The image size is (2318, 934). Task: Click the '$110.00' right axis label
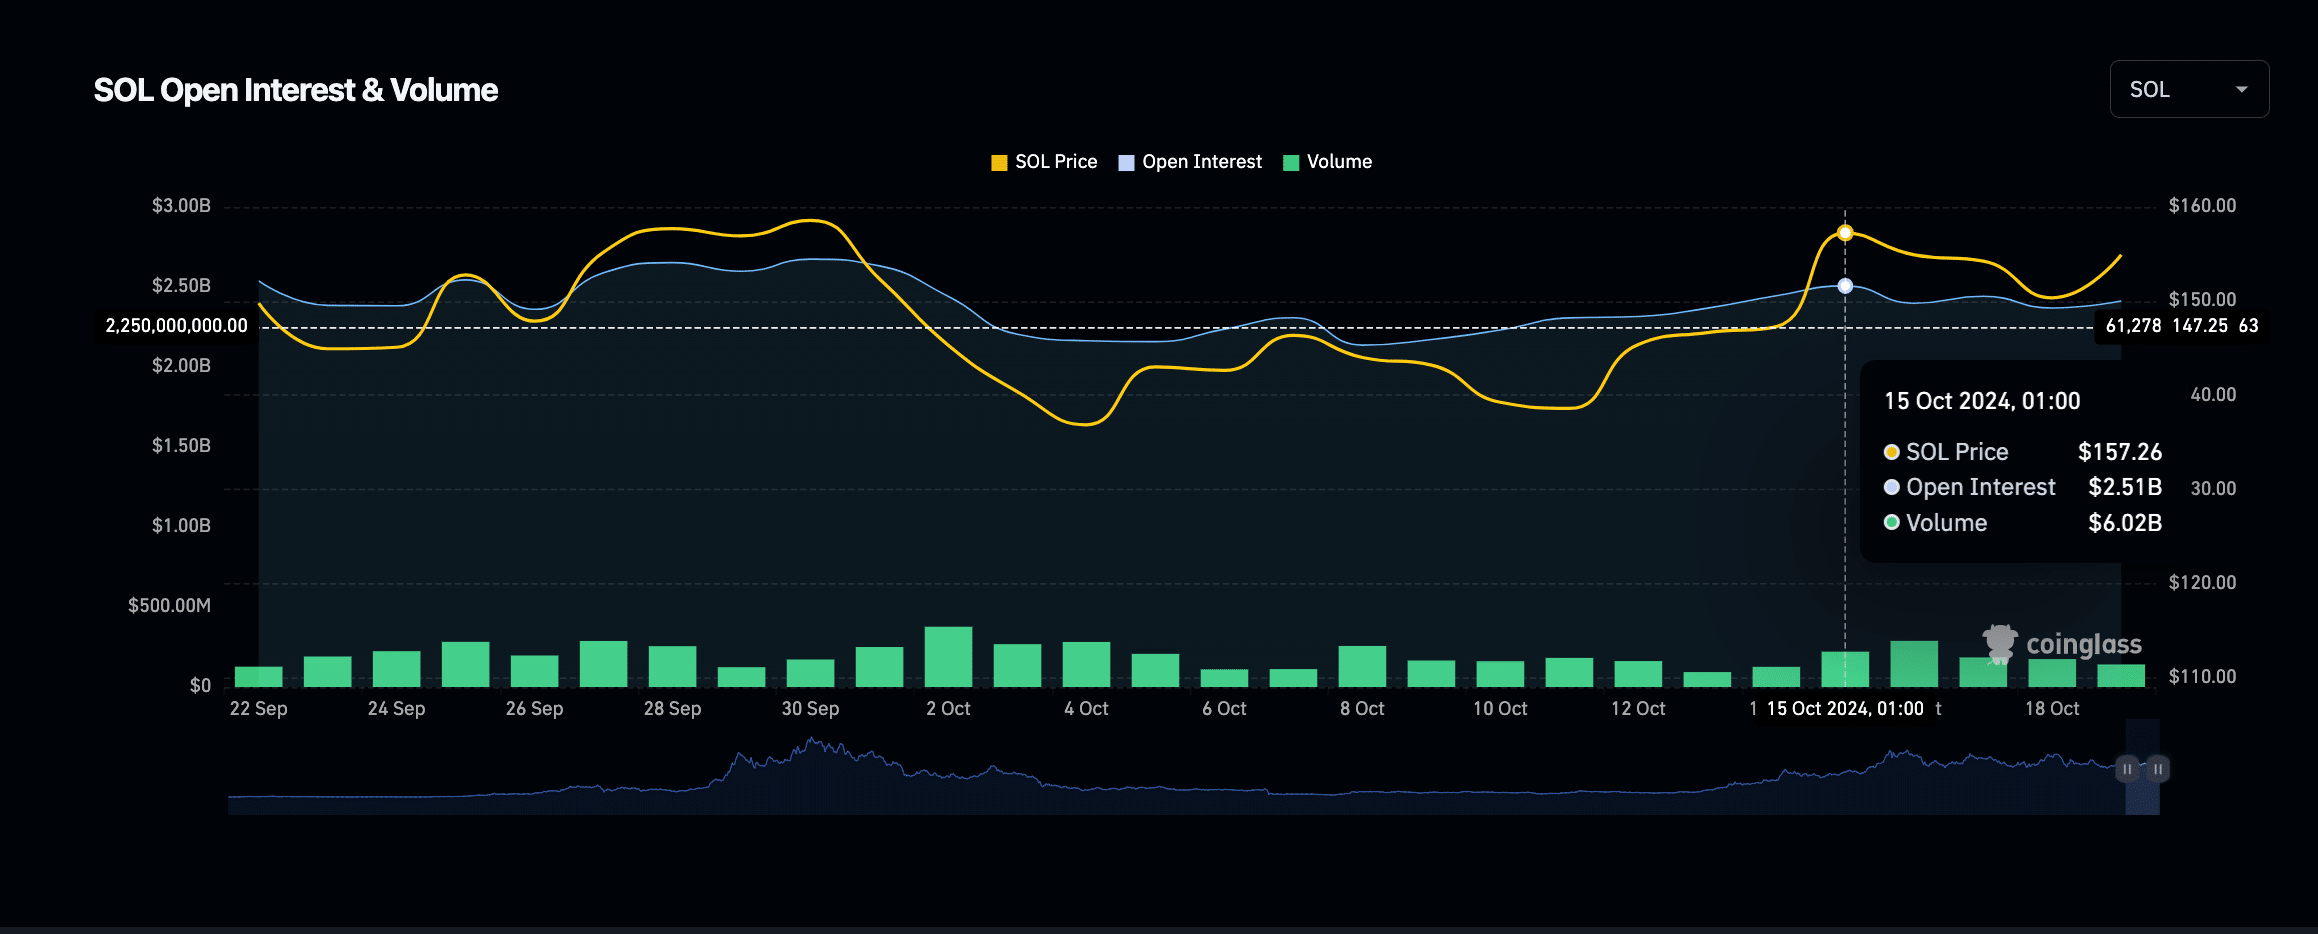point(2202,677)
